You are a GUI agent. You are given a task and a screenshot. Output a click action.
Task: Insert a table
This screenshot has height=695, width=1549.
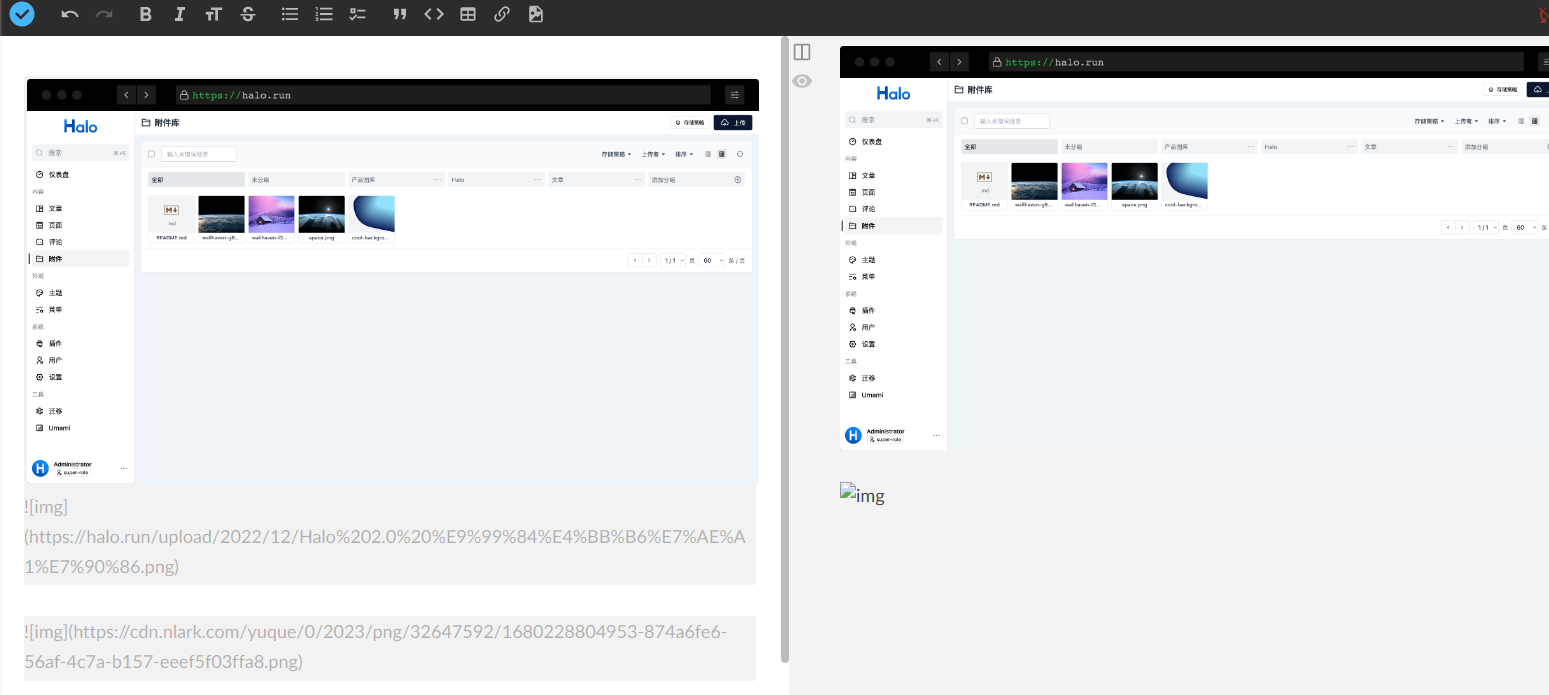coord(468,14)
